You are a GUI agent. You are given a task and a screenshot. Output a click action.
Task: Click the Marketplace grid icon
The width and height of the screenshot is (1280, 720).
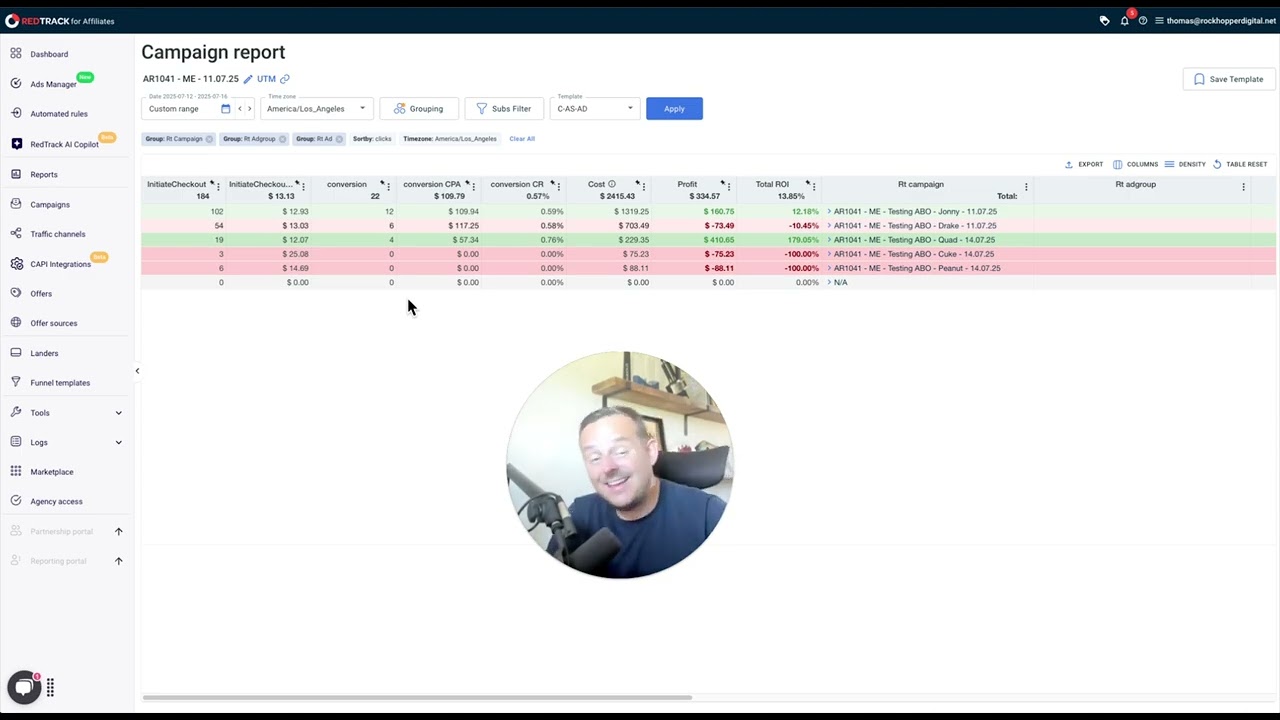[16, 471]
